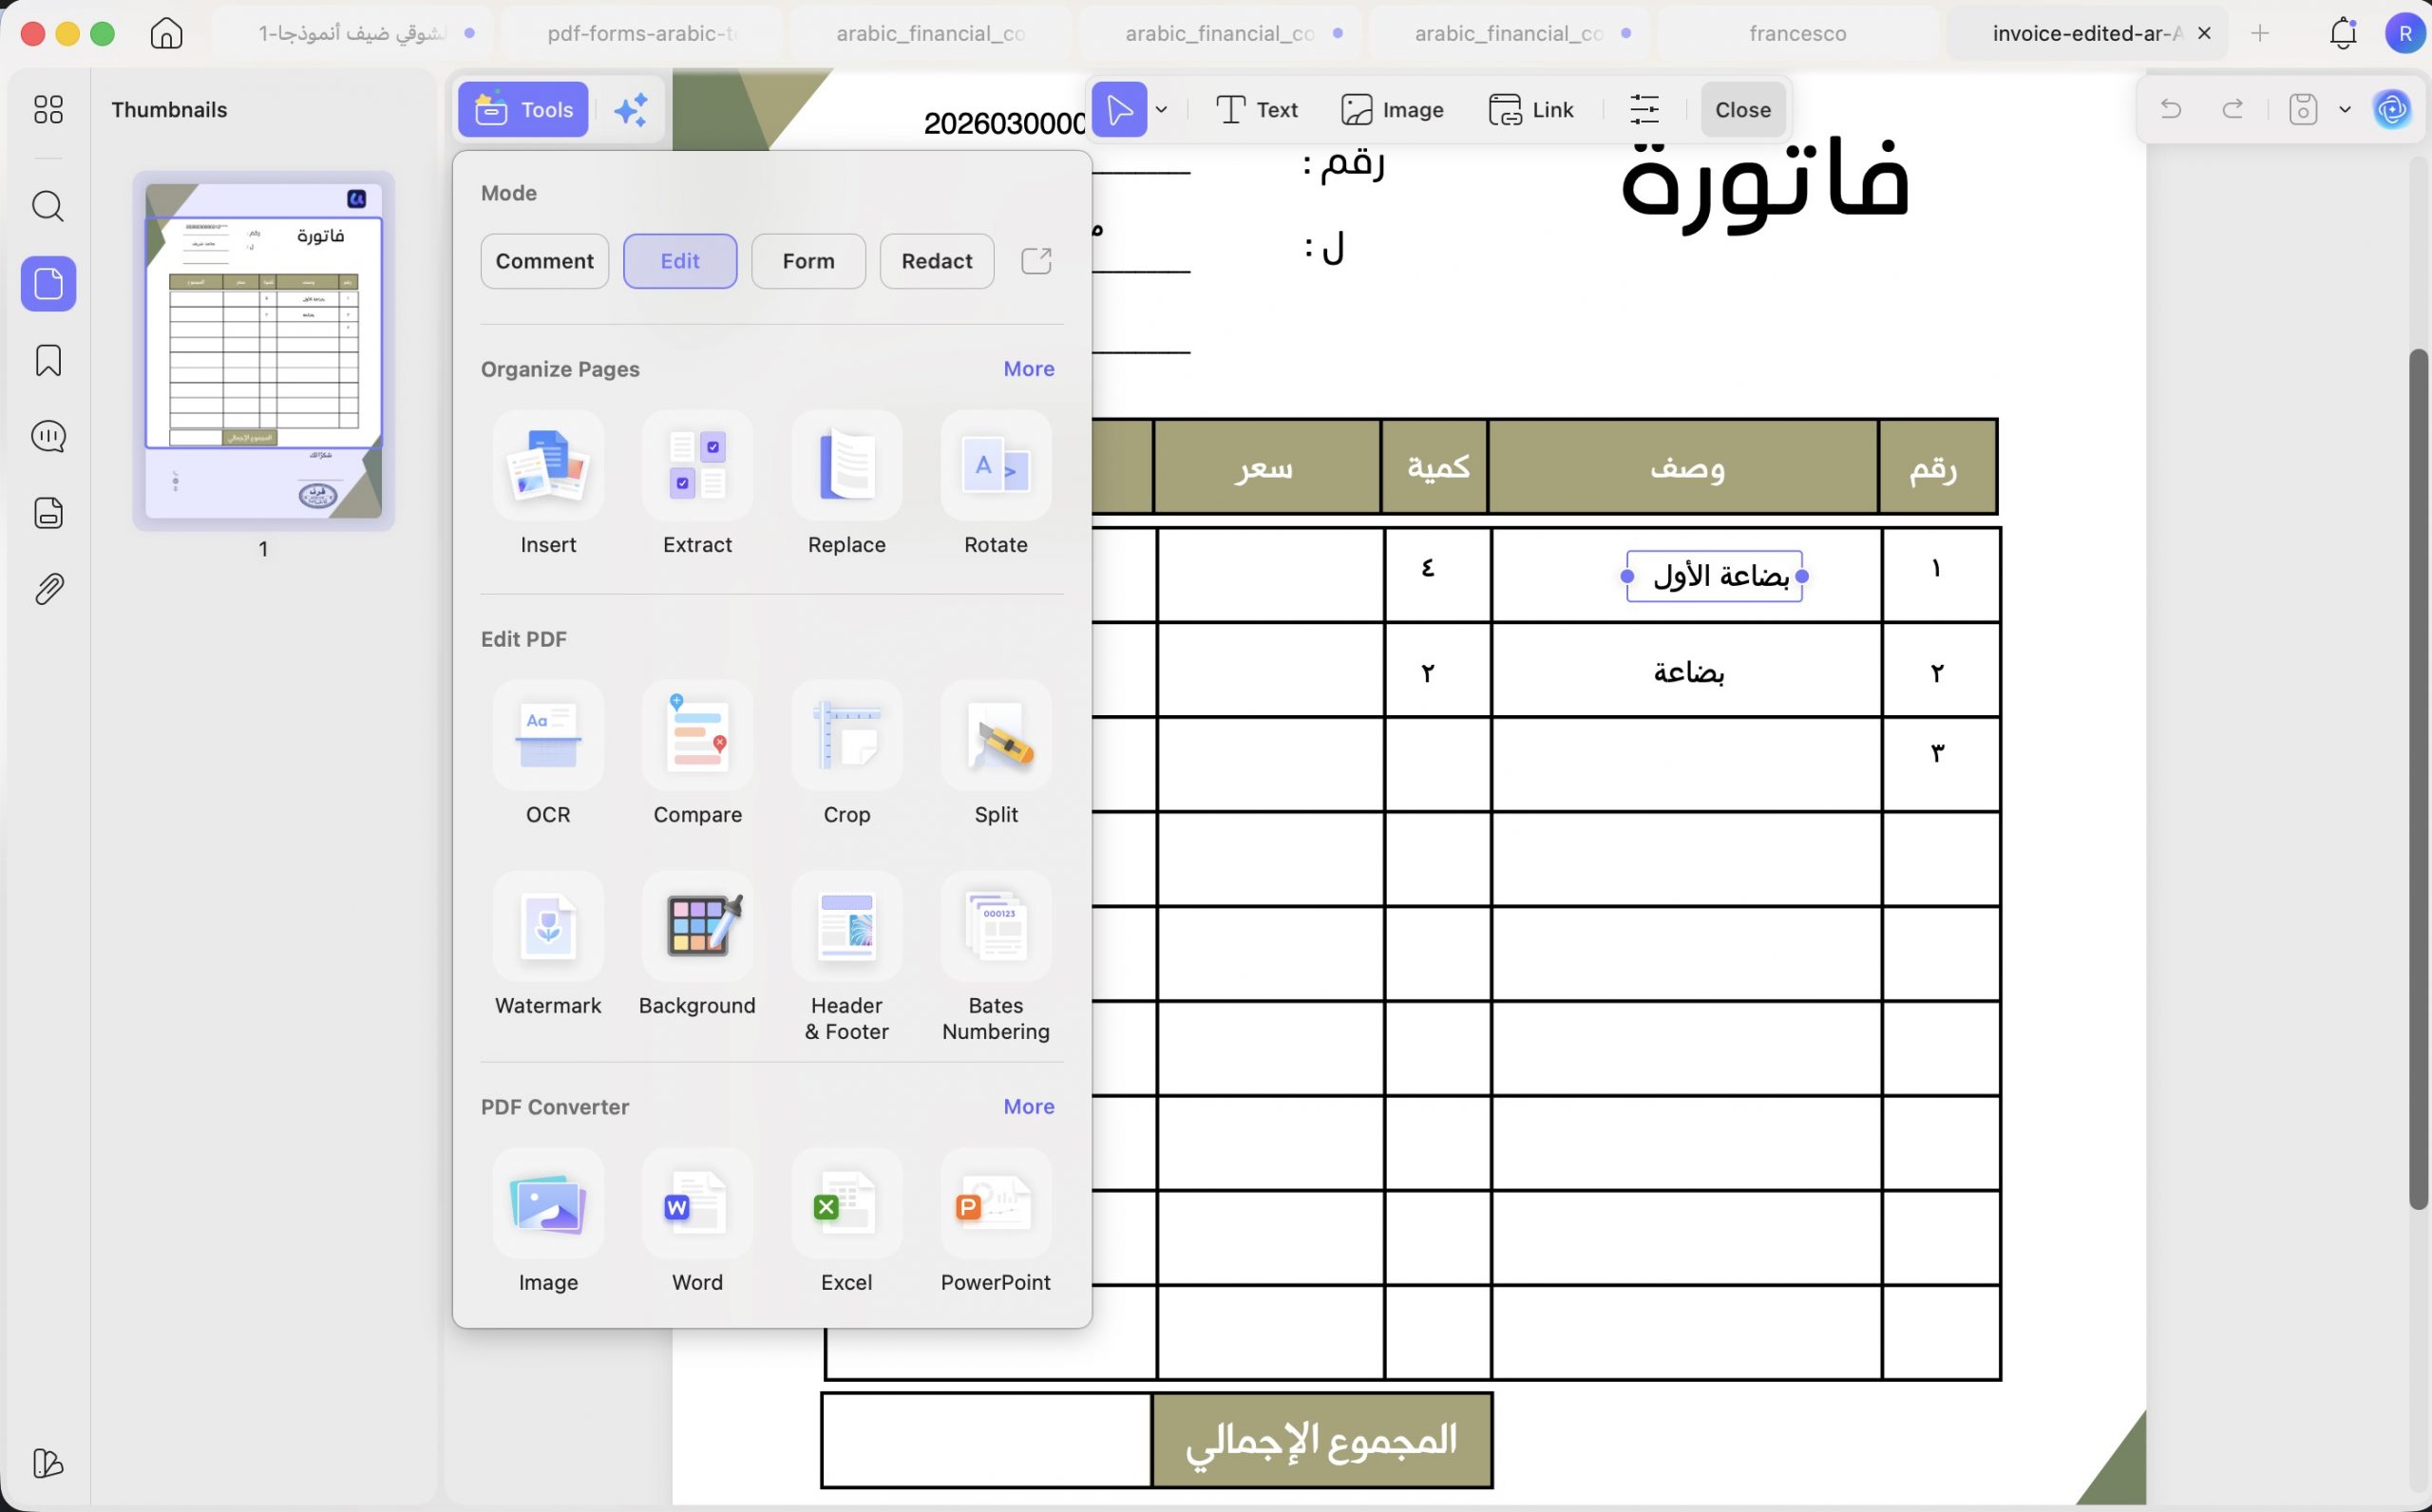This screenshot has height=1512, width=2432.
Task: Open the Extract pages tool
Action: click(697, 483)
